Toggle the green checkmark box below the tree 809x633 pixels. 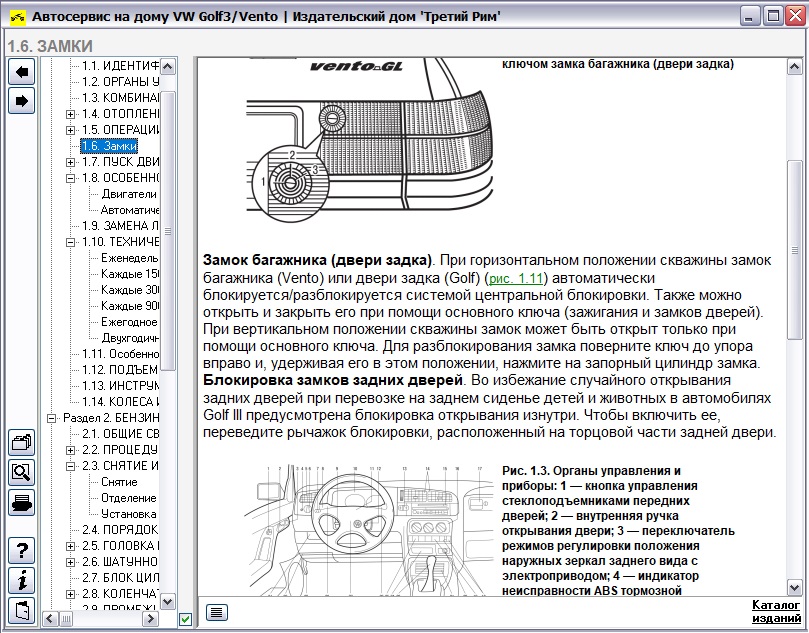(x=185, y=619)
